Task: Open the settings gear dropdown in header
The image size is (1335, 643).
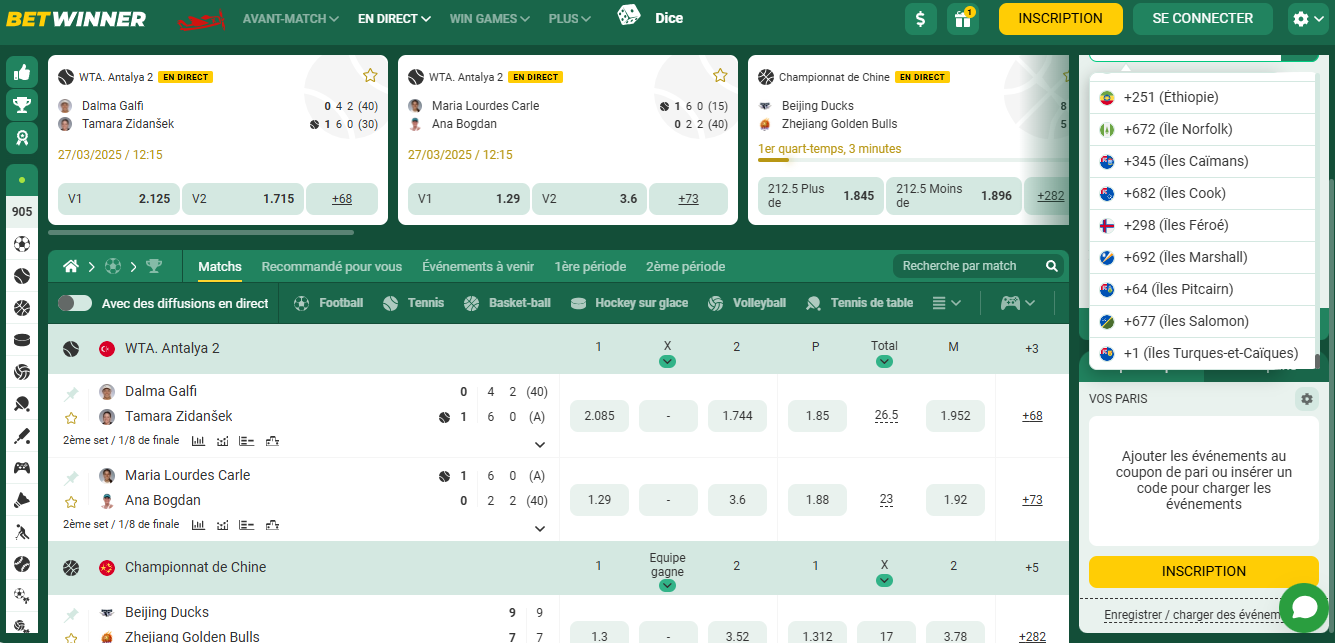Action: click(1307, 18)
